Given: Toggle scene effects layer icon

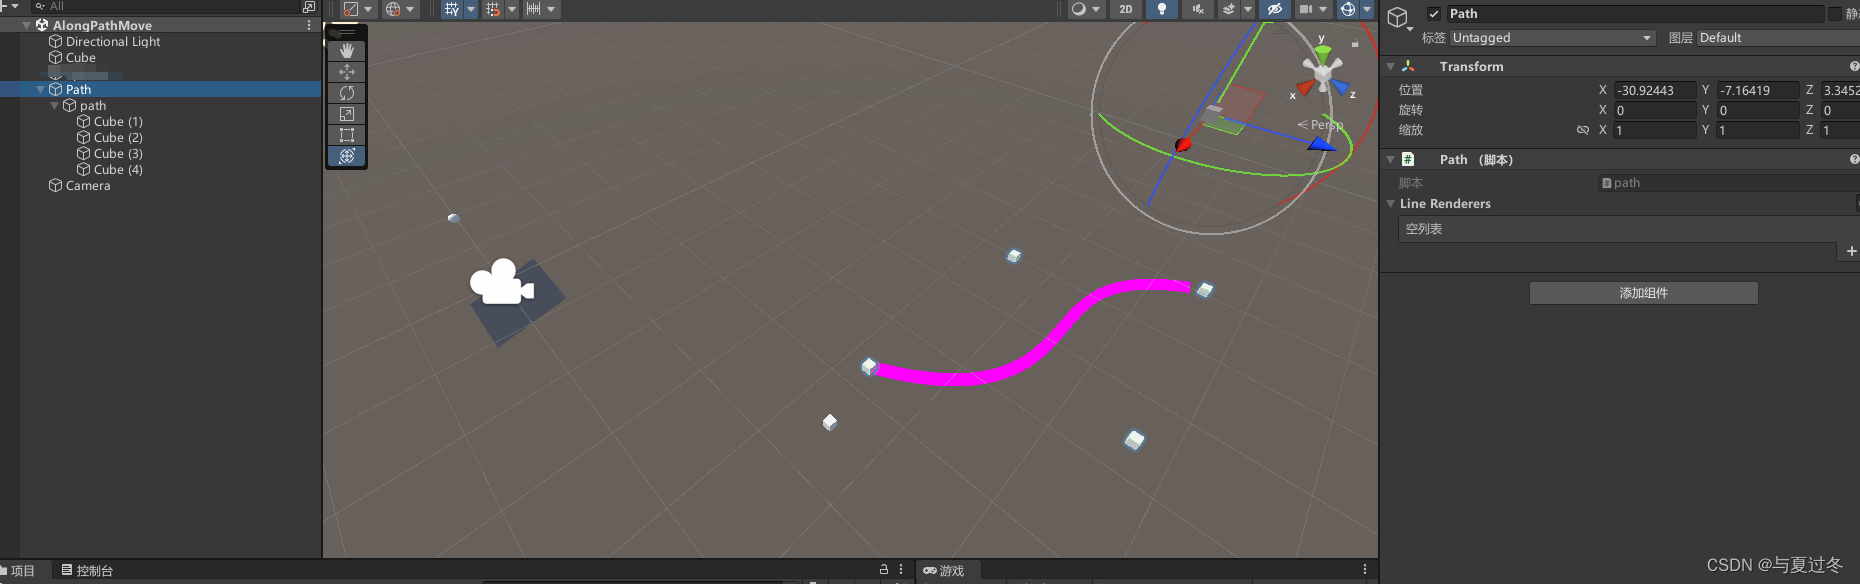Looking at the screenshot, I should tap(1229, 9).
